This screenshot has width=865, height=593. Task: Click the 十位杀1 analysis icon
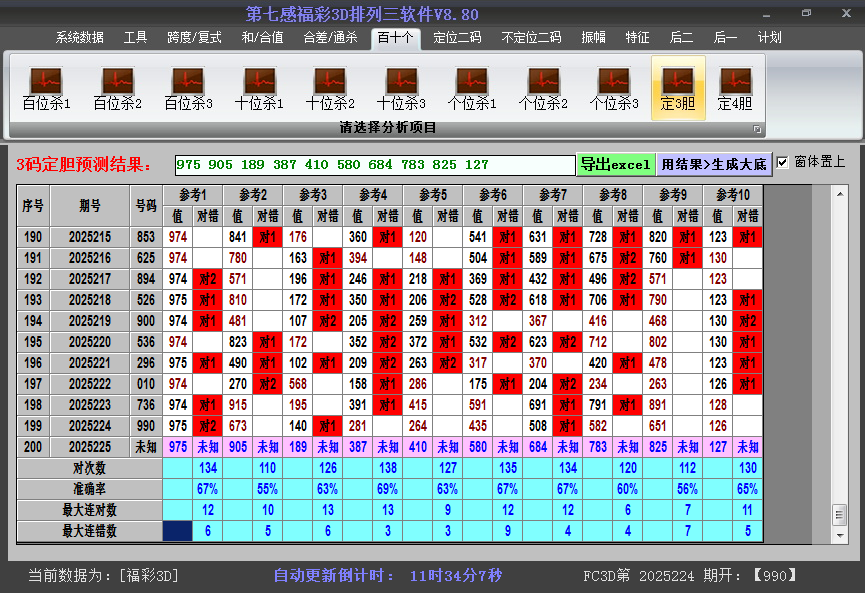[x=259, y=88]
